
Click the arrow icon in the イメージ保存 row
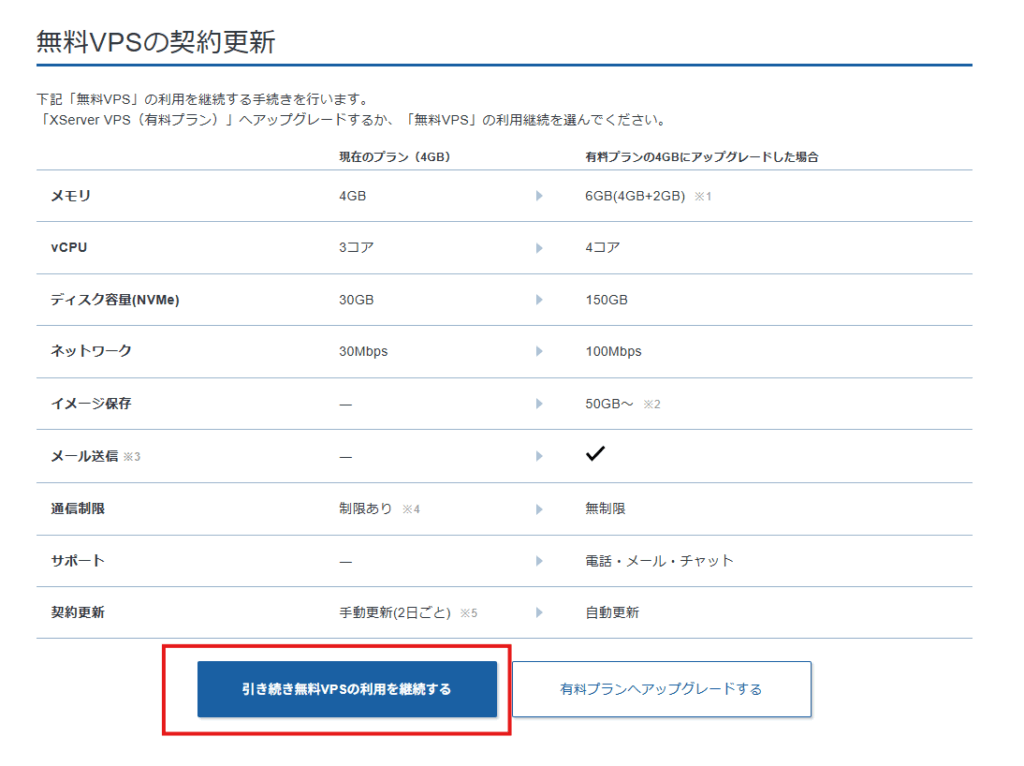[539, 404]
